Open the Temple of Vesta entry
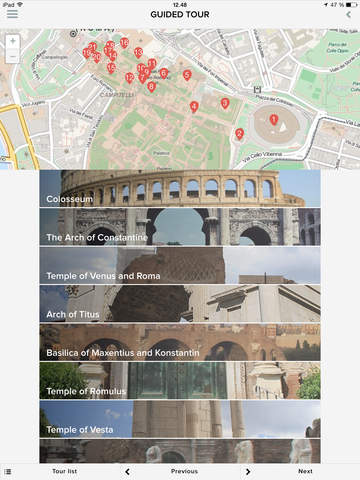 (180, 419)
